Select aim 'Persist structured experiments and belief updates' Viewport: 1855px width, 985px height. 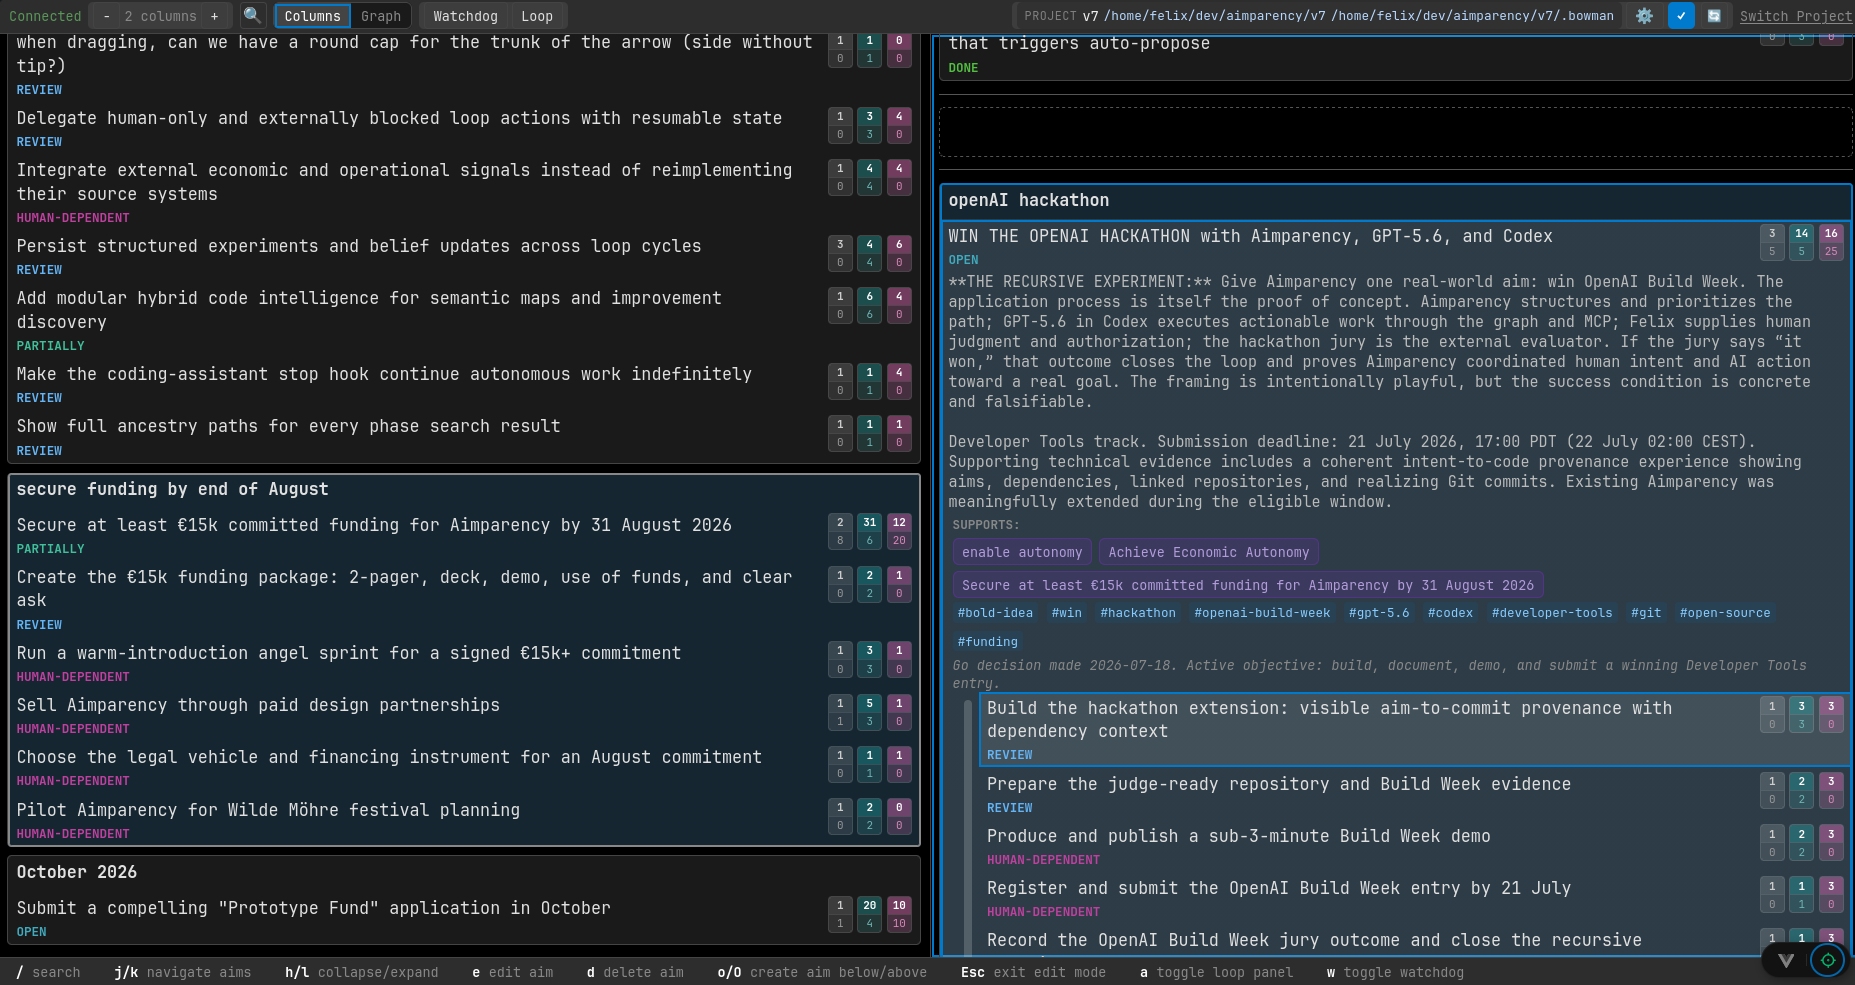pos(463,256)
